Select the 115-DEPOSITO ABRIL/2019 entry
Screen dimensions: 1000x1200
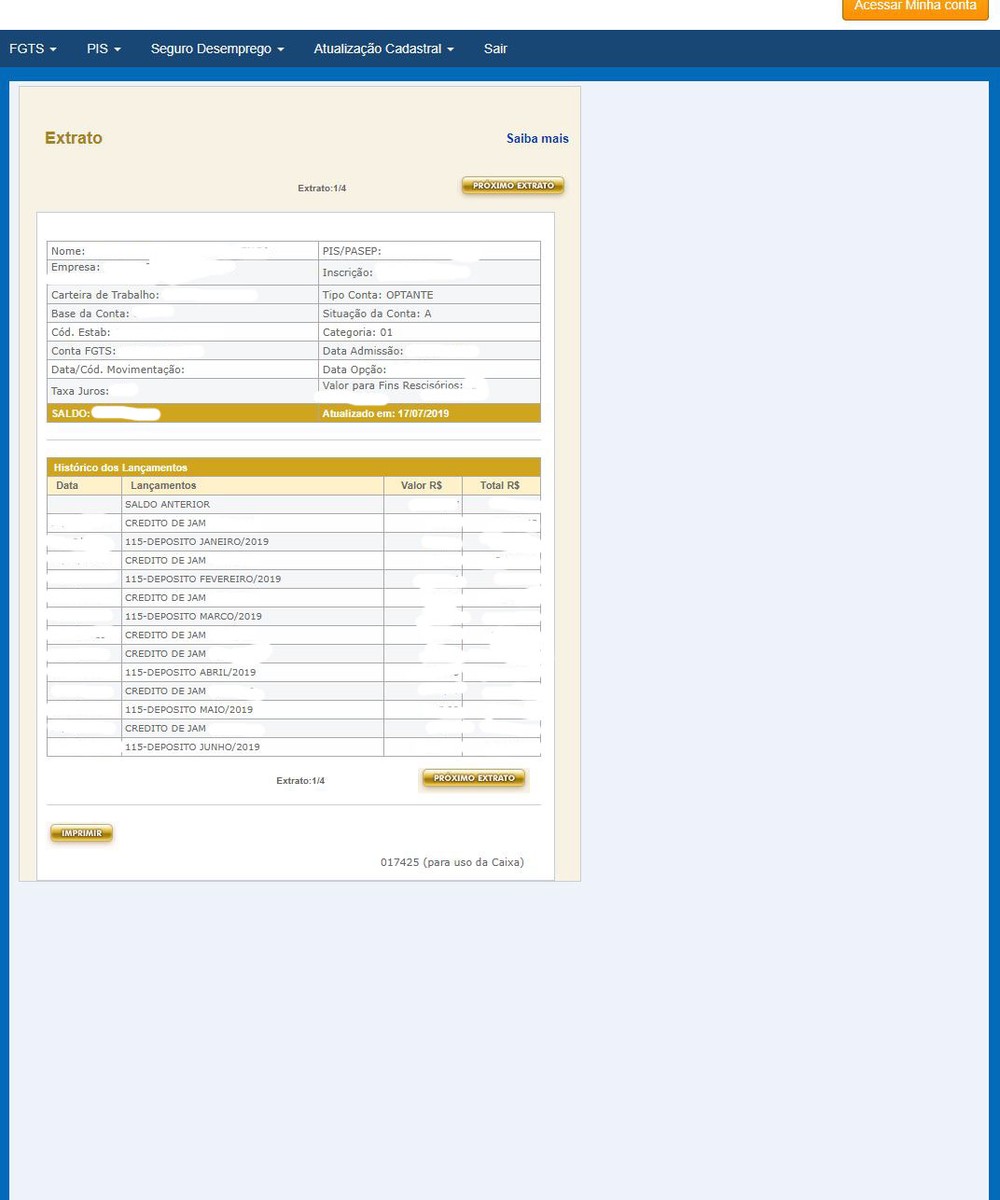(190, 673)
